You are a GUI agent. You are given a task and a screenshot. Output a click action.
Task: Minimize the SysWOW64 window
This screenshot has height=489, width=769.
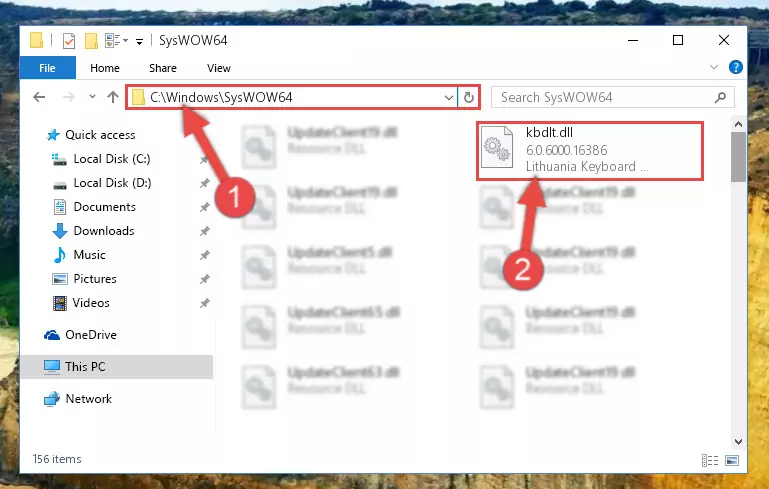[x=633, y=40]
